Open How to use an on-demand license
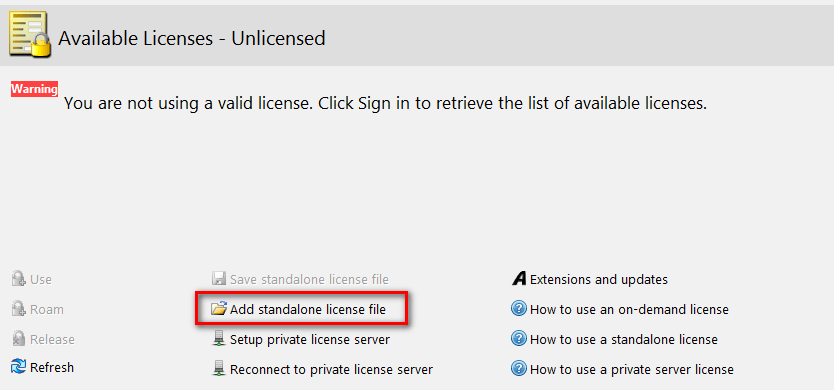The image size is (834, 390). (x=629, y=309)
